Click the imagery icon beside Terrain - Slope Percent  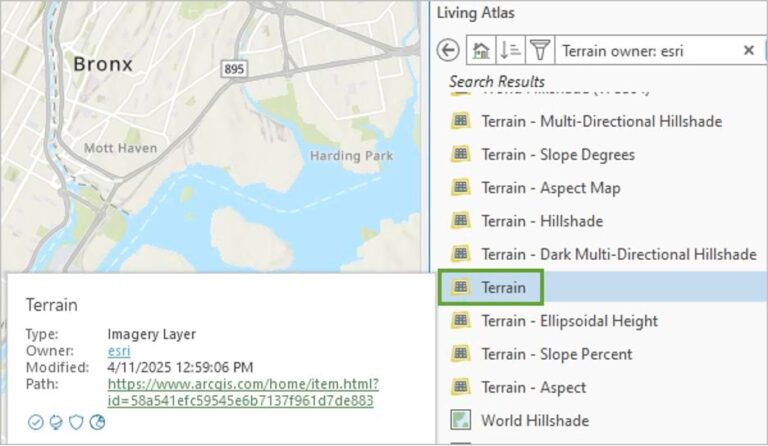tap(460, 353)
